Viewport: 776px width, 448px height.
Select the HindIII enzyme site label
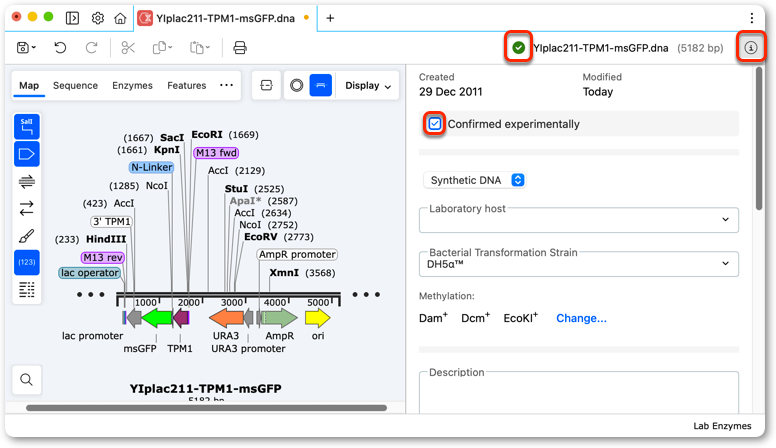tap(106, 239)
